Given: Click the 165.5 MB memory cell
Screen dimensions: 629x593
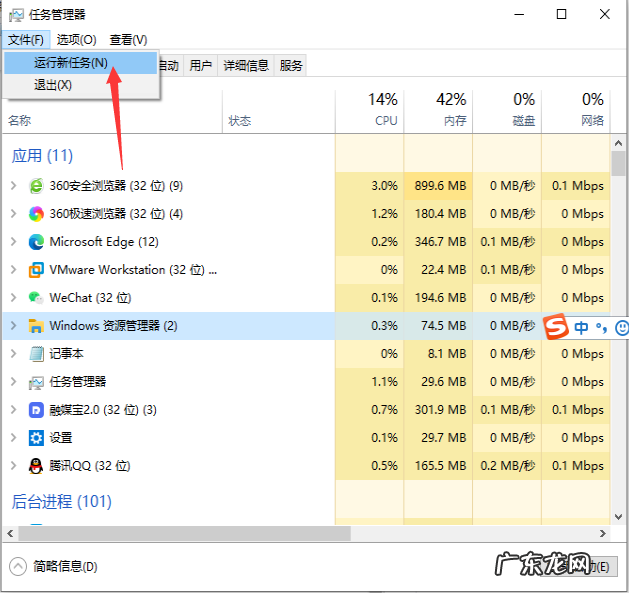Looking at the screenshot, I should point(440,466).
